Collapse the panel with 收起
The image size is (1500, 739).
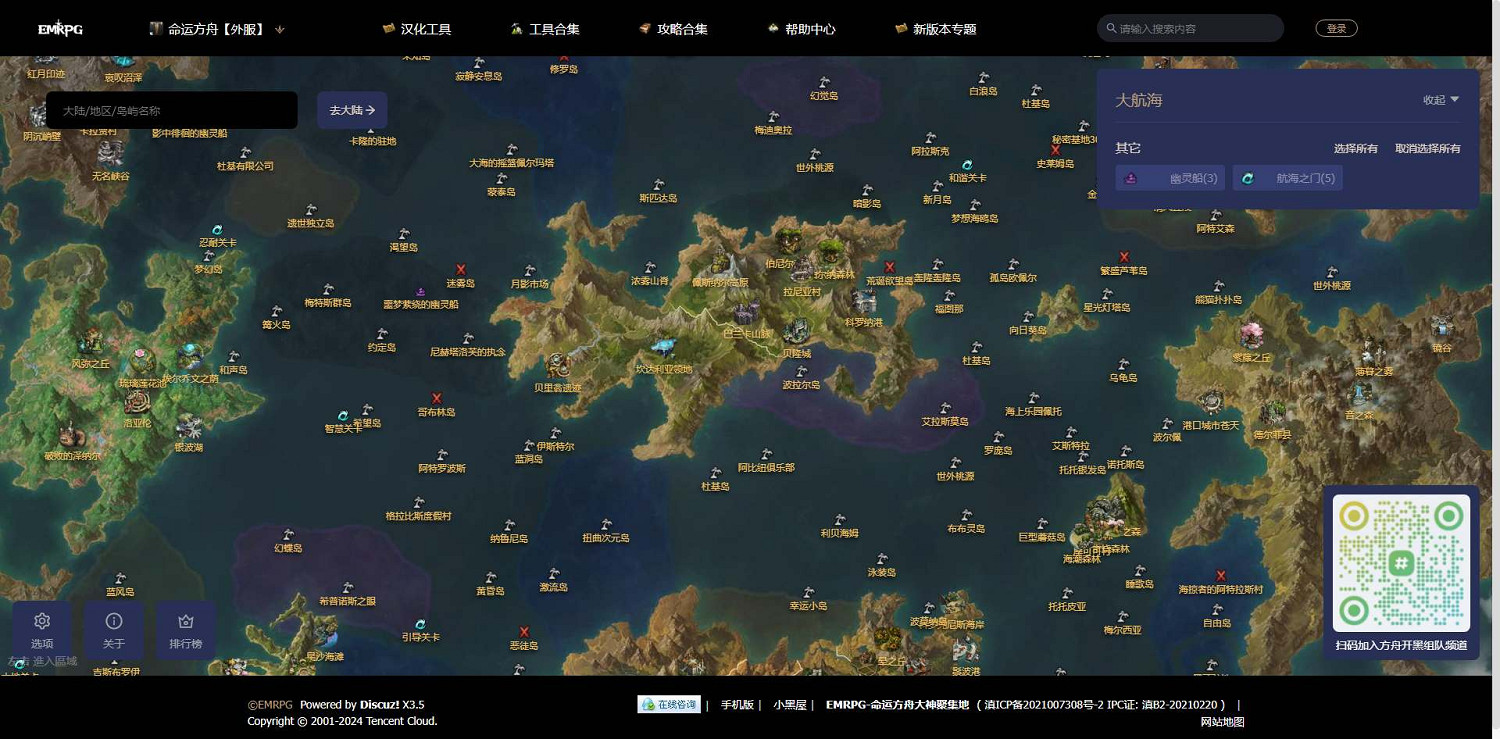pos(1441,100)
